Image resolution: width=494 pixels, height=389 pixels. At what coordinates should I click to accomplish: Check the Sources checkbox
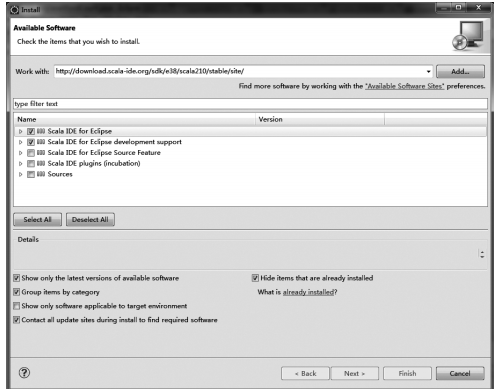pyautogui.click(x=31, y=174)
